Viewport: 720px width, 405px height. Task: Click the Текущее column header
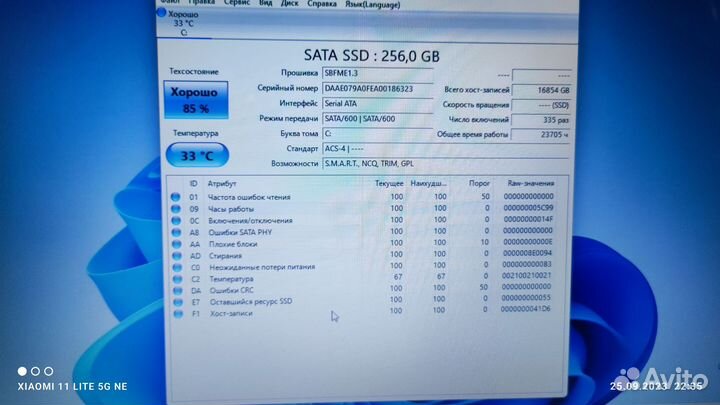pyautogui.click(x=389, y=183)
